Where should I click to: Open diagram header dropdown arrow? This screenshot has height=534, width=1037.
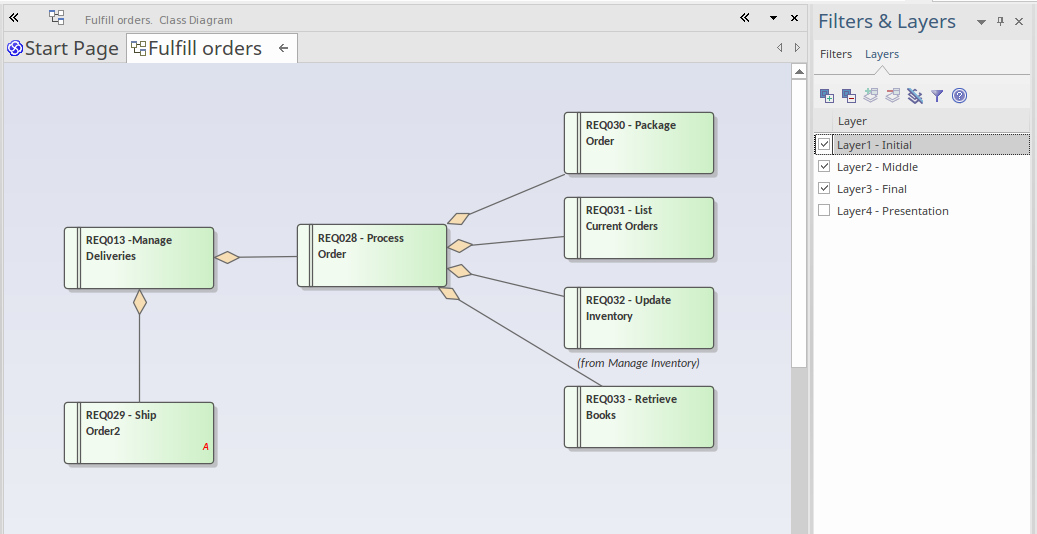(x=772, y=18)
